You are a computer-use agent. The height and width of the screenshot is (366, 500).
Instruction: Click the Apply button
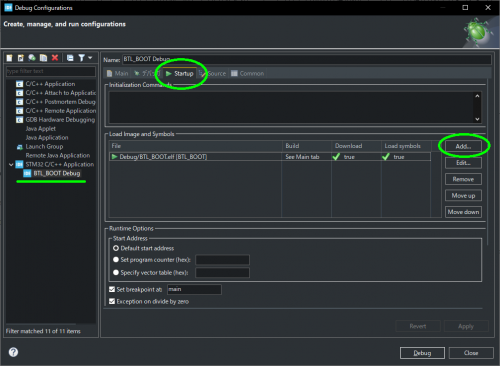[466, 326]
